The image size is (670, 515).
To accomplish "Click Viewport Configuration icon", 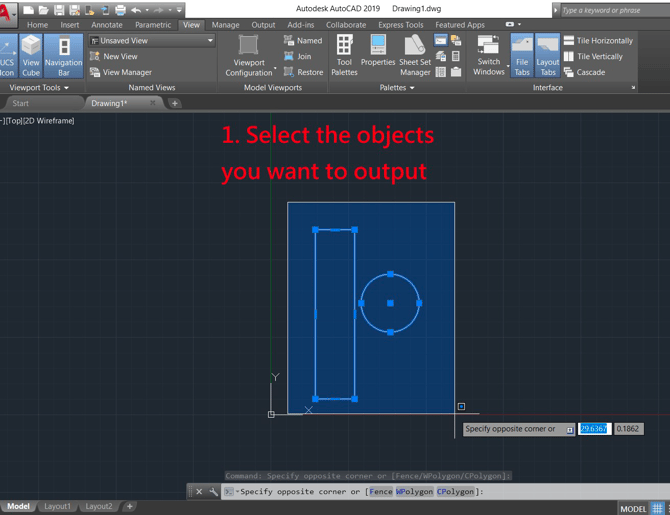I will 248,55.
